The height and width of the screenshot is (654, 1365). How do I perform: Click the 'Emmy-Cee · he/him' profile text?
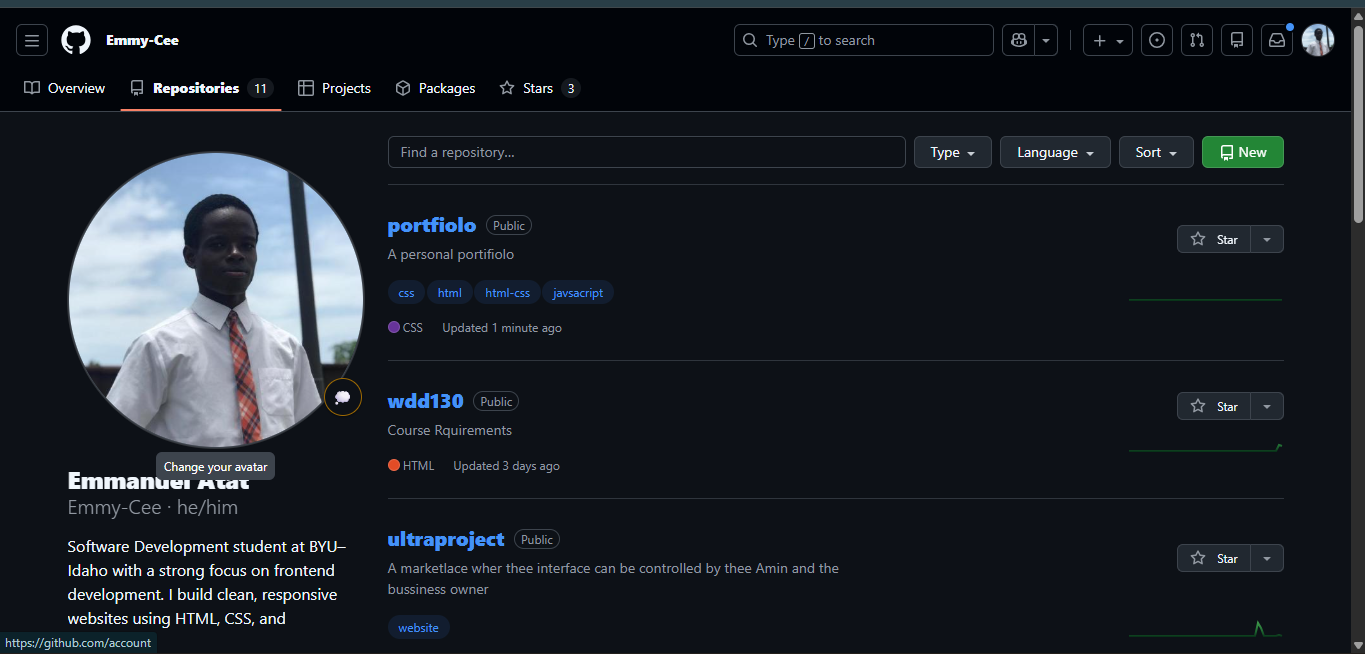153,507
